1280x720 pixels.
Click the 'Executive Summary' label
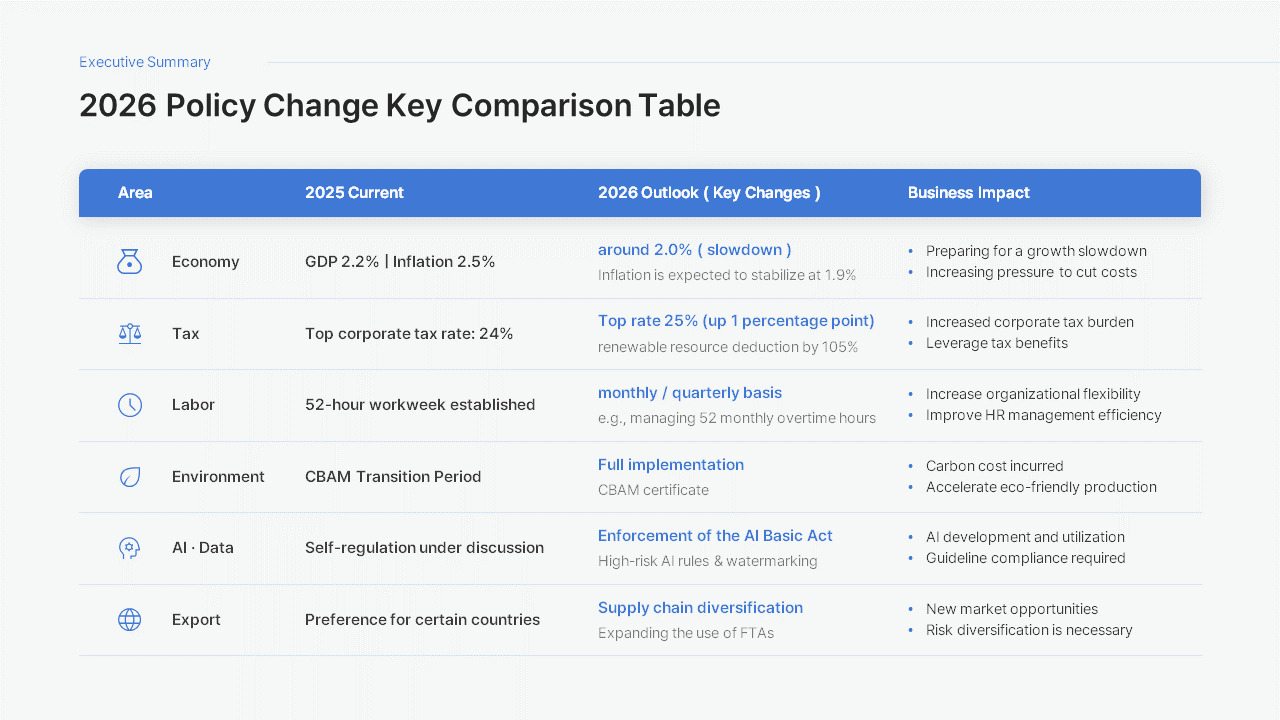(x=144, y=62)
